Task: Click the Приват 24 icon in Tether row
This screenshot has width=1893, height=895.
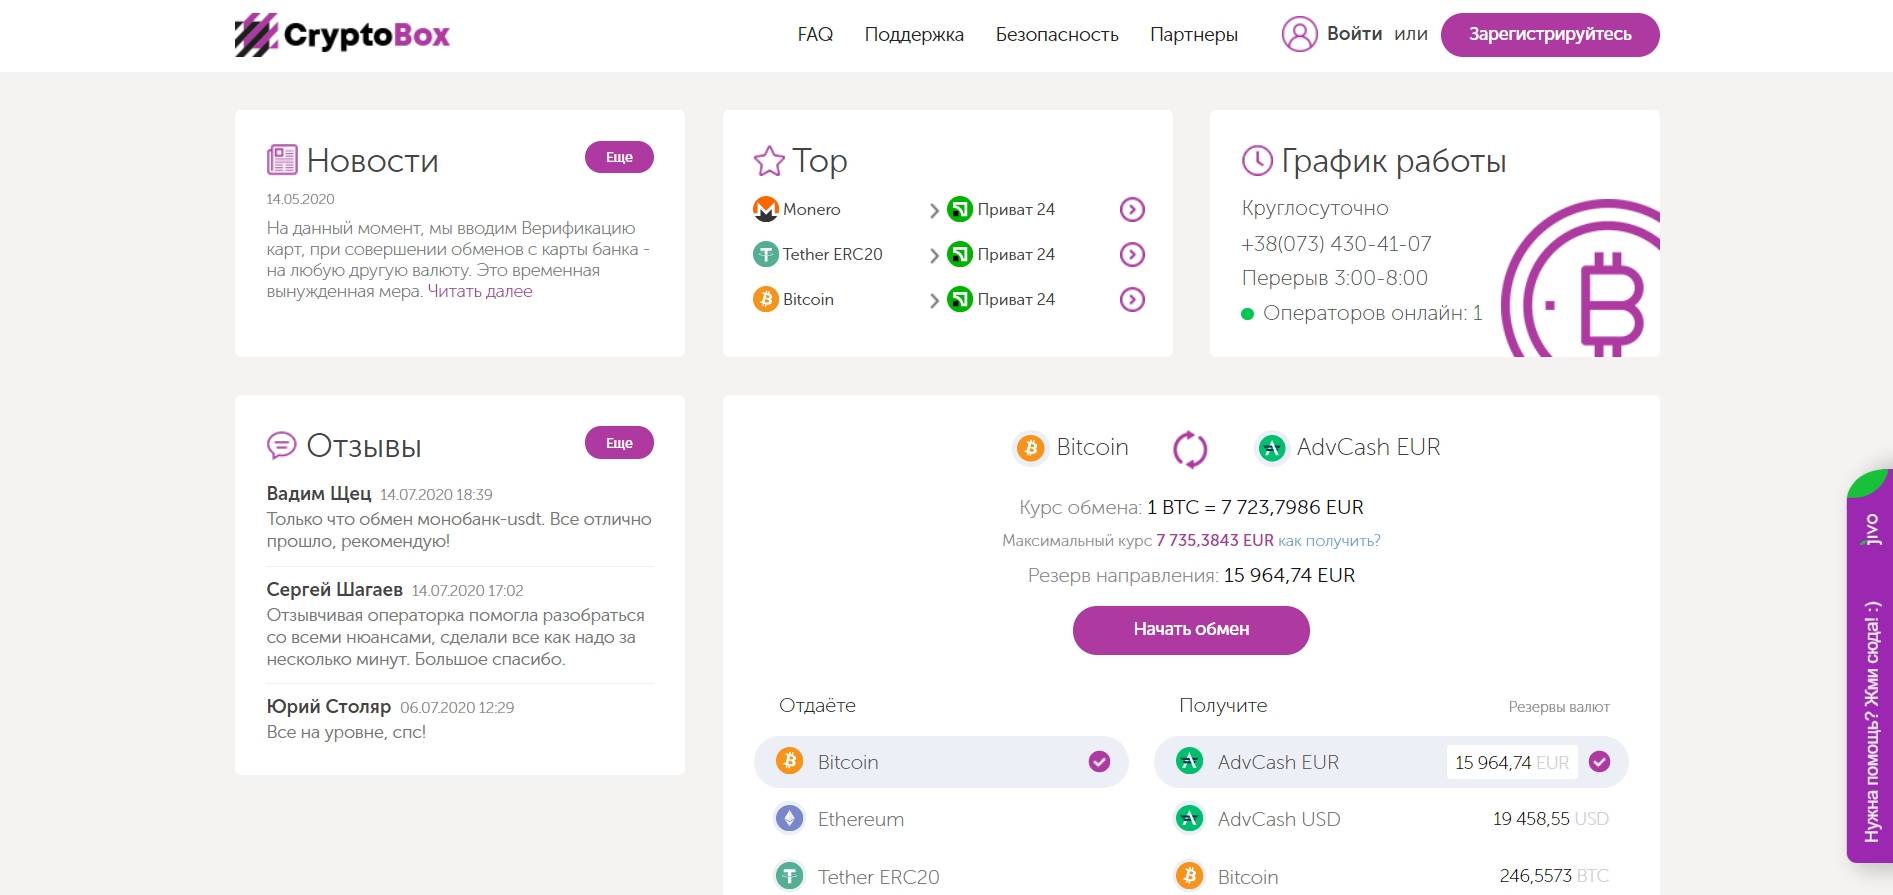Action: click(x=959, y=254)
